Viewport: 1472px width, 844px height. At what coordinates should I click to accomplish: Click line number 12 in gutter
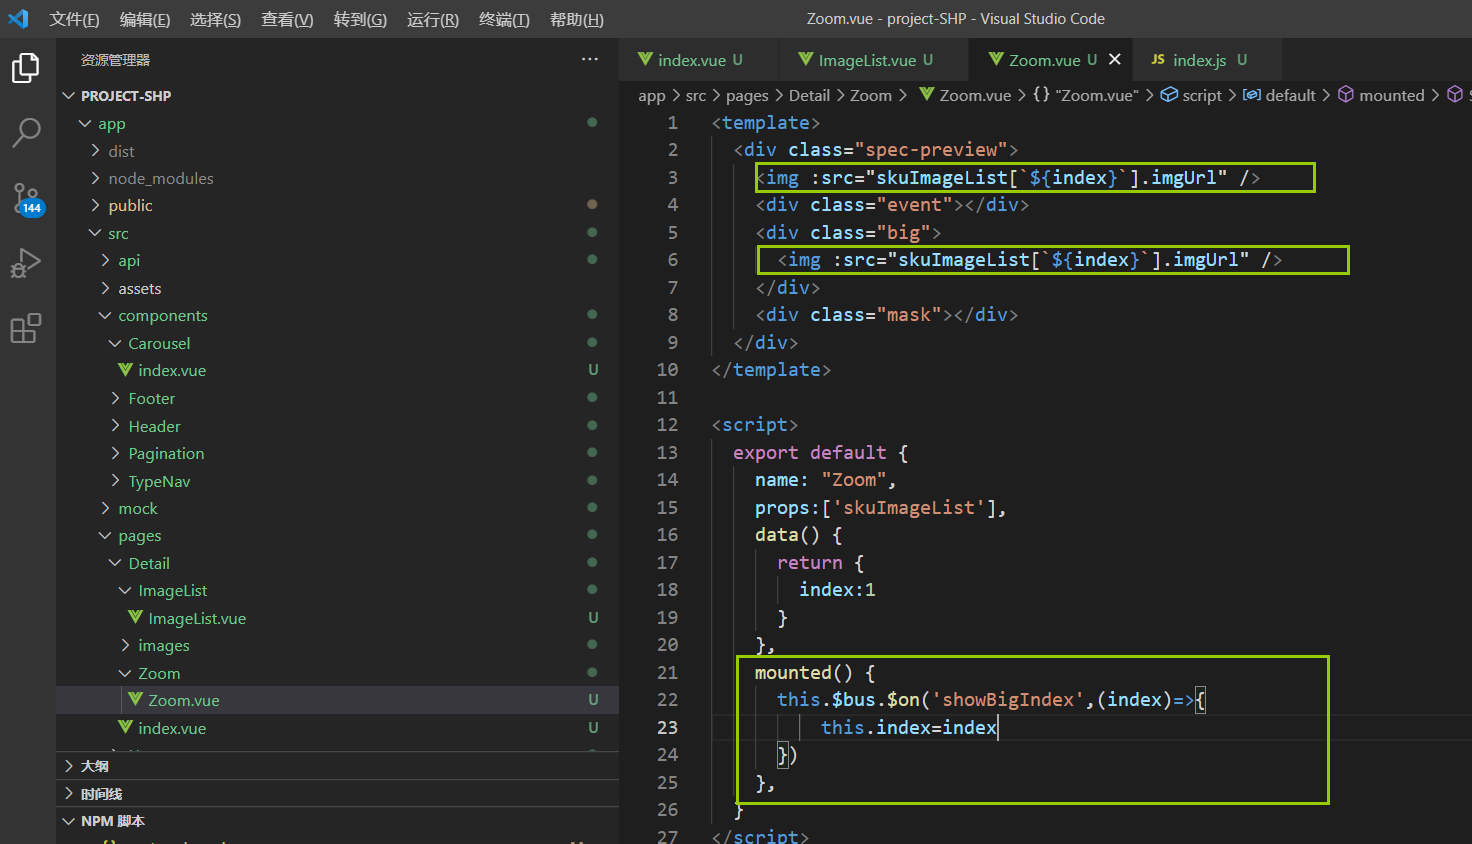[667, 424]
